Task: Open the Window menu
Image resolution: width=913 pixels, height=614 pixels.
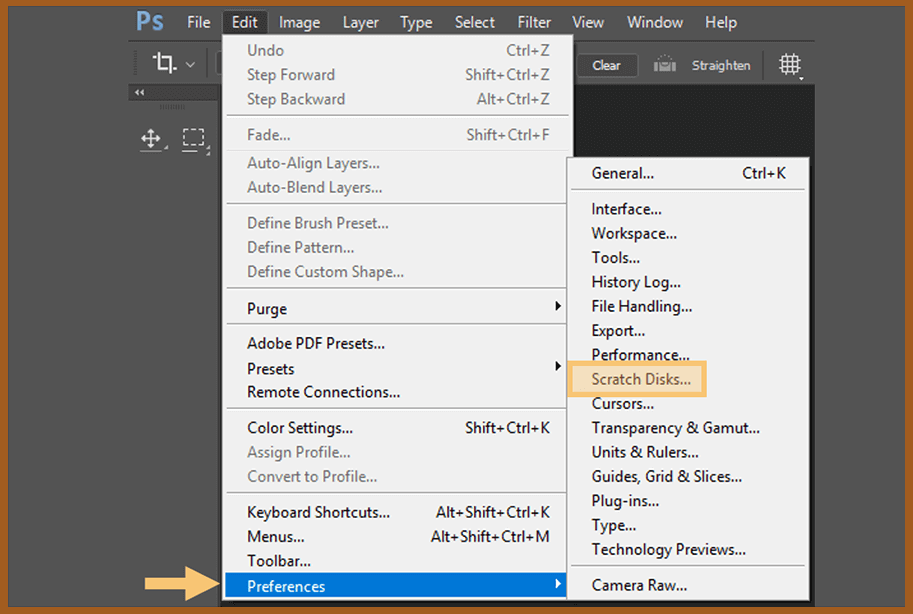Action: 654,22
